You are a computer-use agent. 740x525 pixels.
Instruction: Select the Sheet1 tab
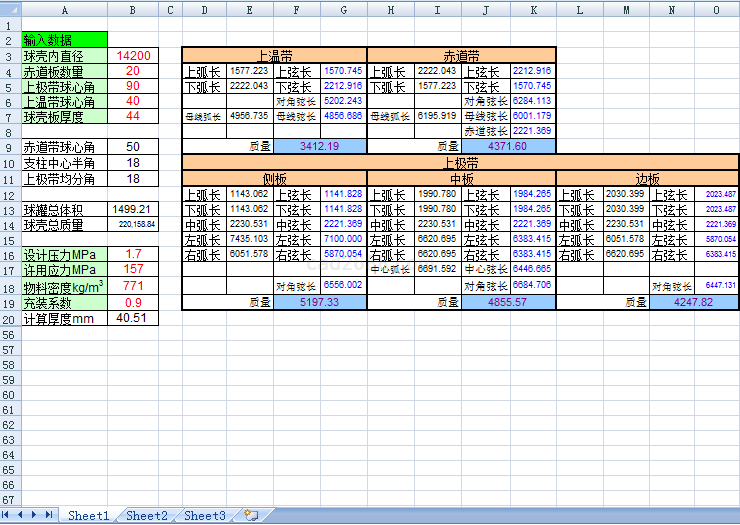point(88,515)
